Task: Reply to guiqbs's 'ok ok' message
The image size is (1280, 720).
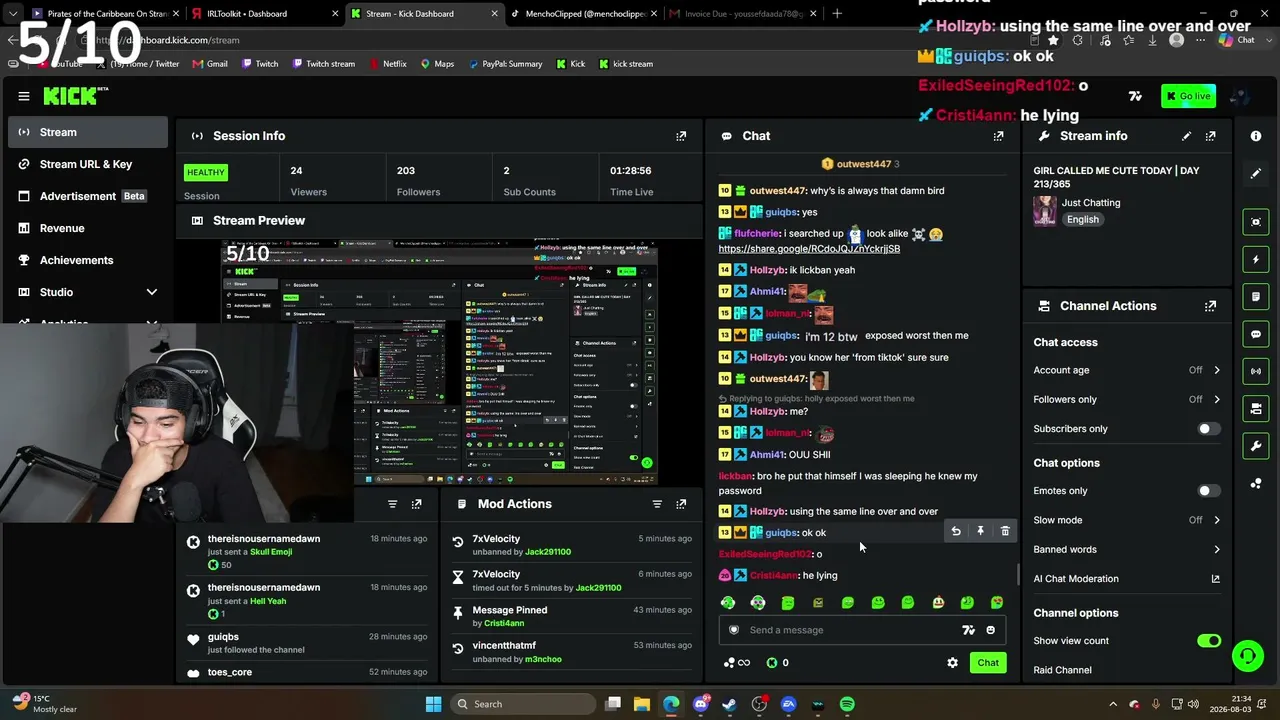Action: click(x=956, y=532)
